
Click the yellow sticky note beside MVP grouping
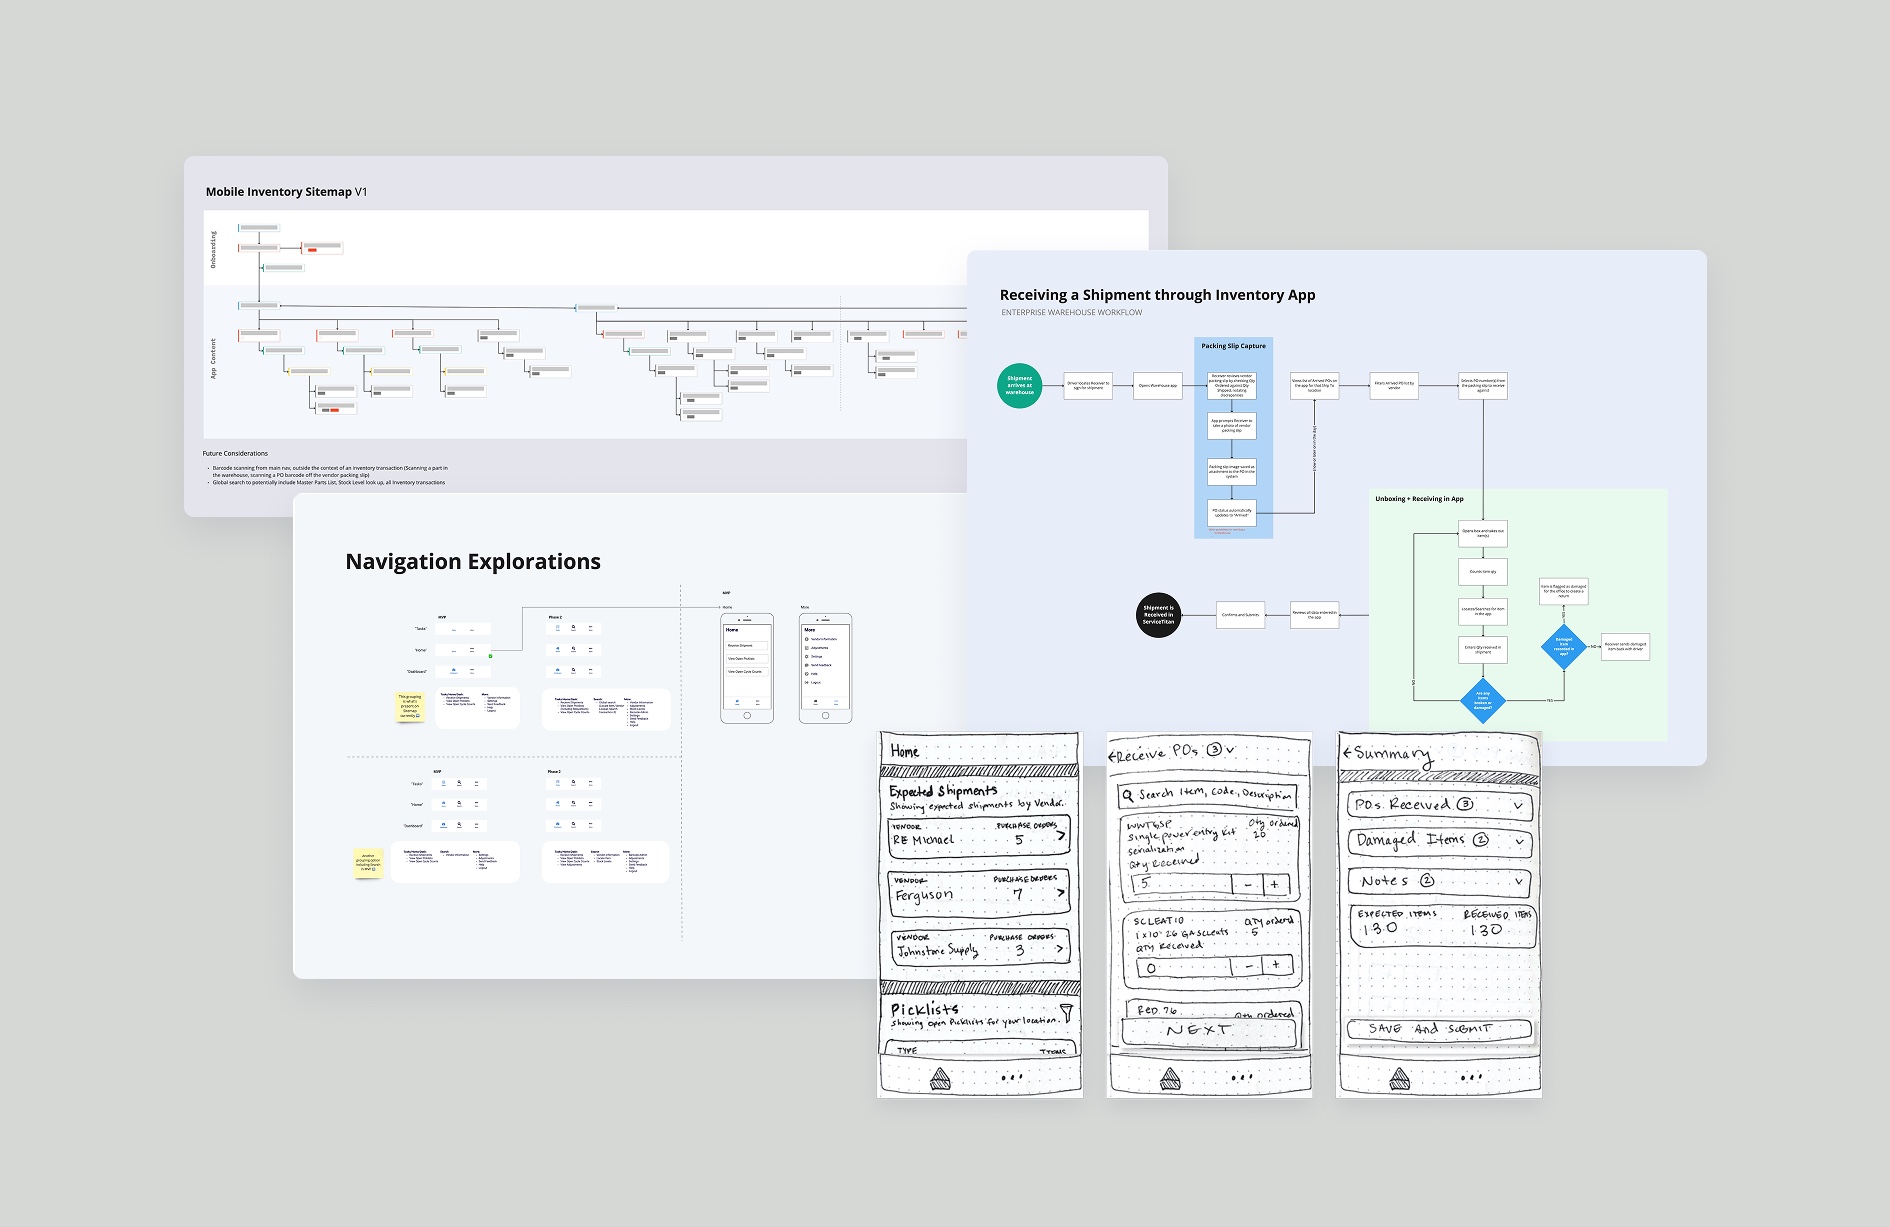[x=410, y=706]
